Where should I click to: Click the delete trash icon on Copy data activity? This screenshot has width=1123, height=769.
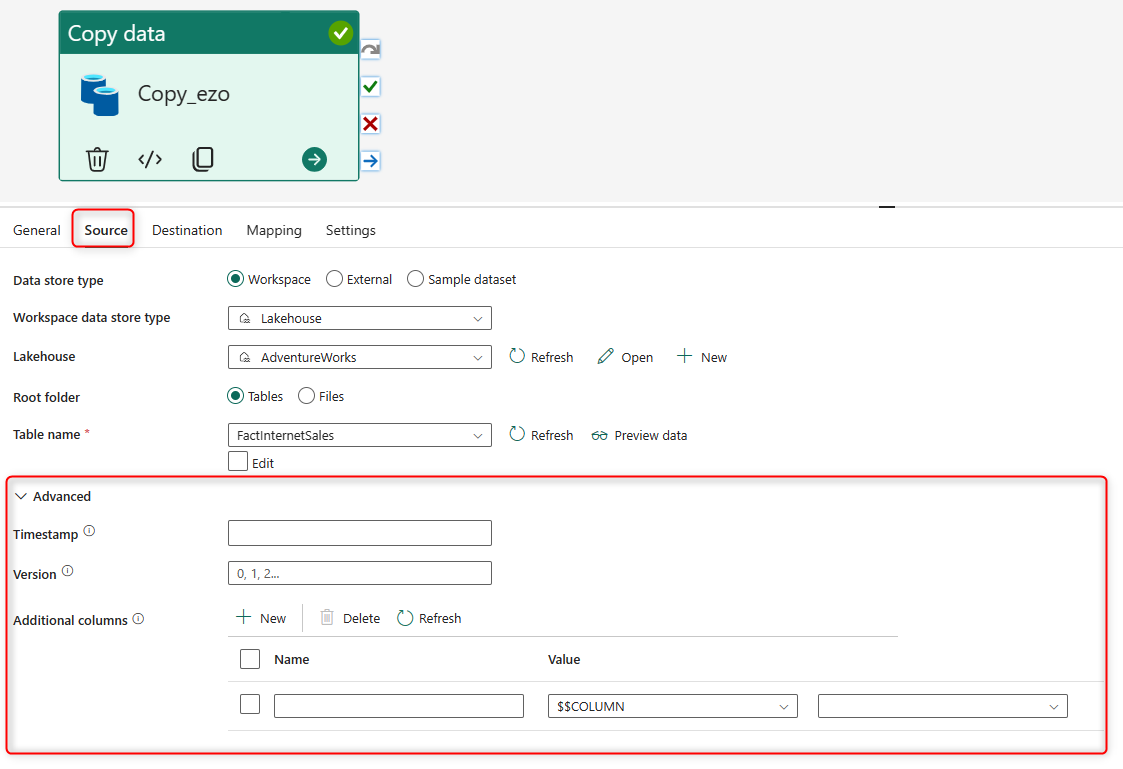click(x=97, y=159)
